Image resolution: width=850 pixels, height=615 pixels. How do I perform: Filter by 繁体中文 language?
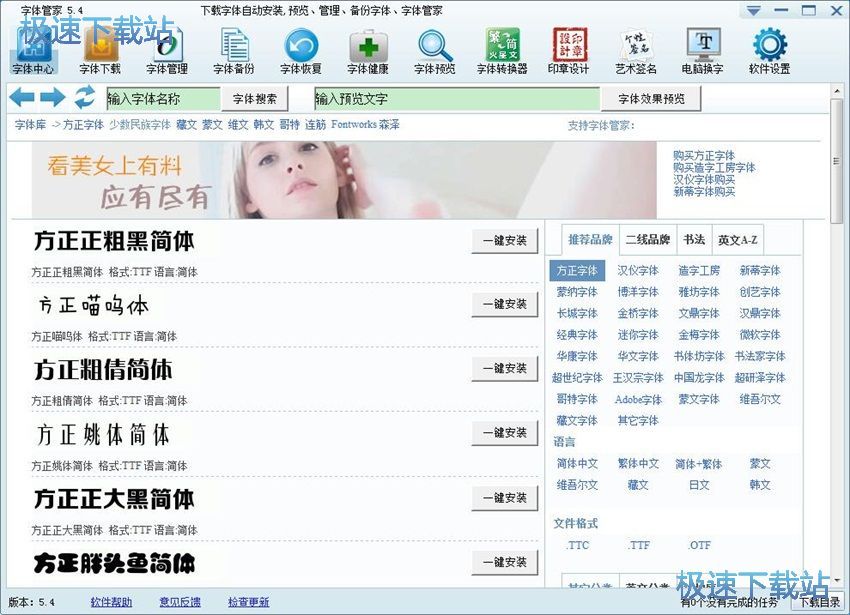click(x=638, y=464)
